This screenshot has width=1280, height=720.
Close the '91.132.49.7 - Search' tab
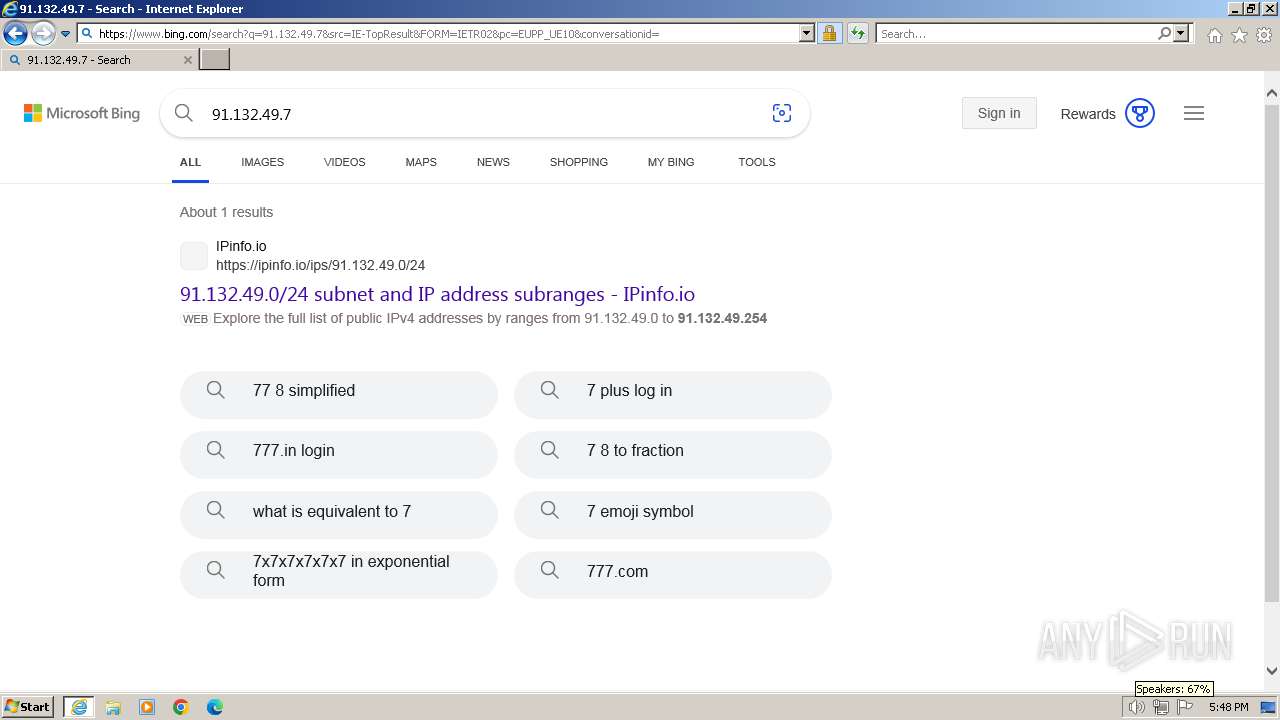pyautogui.click(x=188, y=60)
